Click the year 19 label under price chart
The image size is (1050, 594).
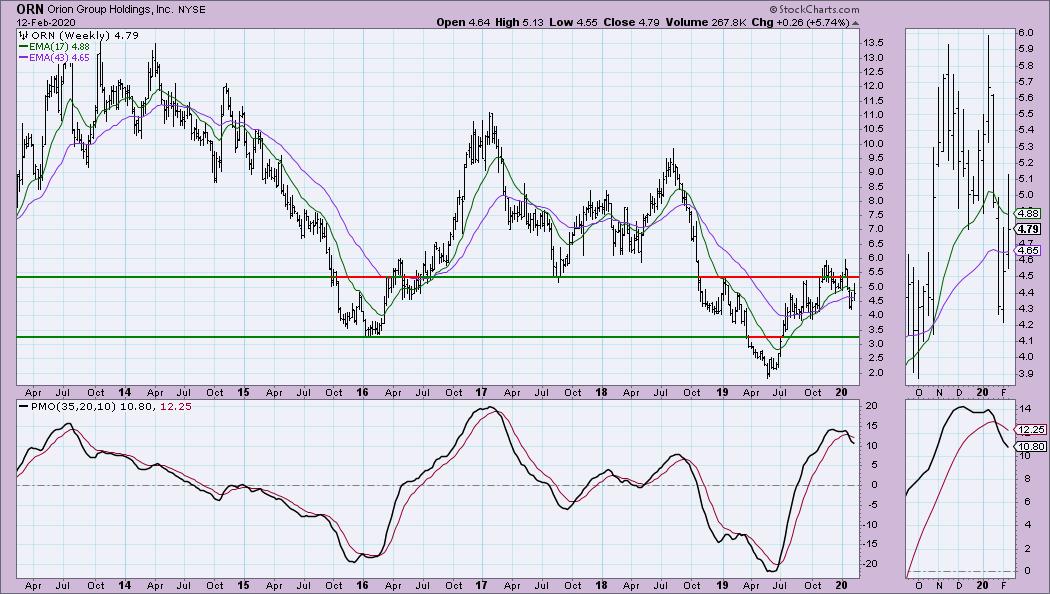click(x=722, y=392)
